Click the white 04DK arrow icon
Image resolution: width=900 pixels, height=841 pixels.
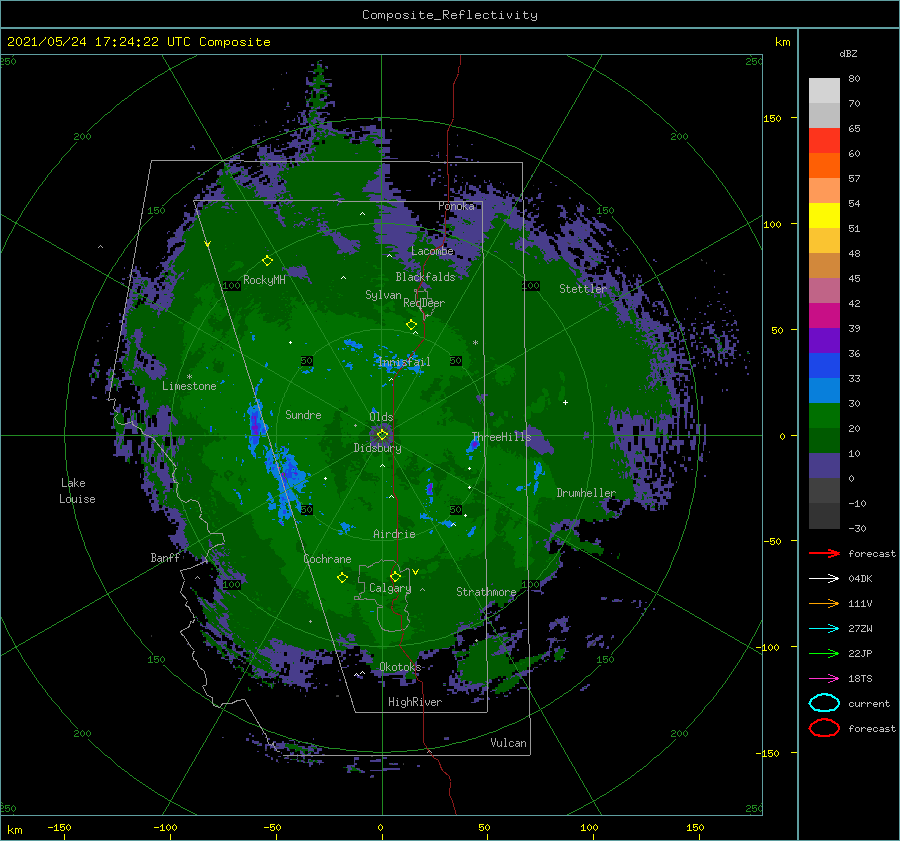(824, 579)
